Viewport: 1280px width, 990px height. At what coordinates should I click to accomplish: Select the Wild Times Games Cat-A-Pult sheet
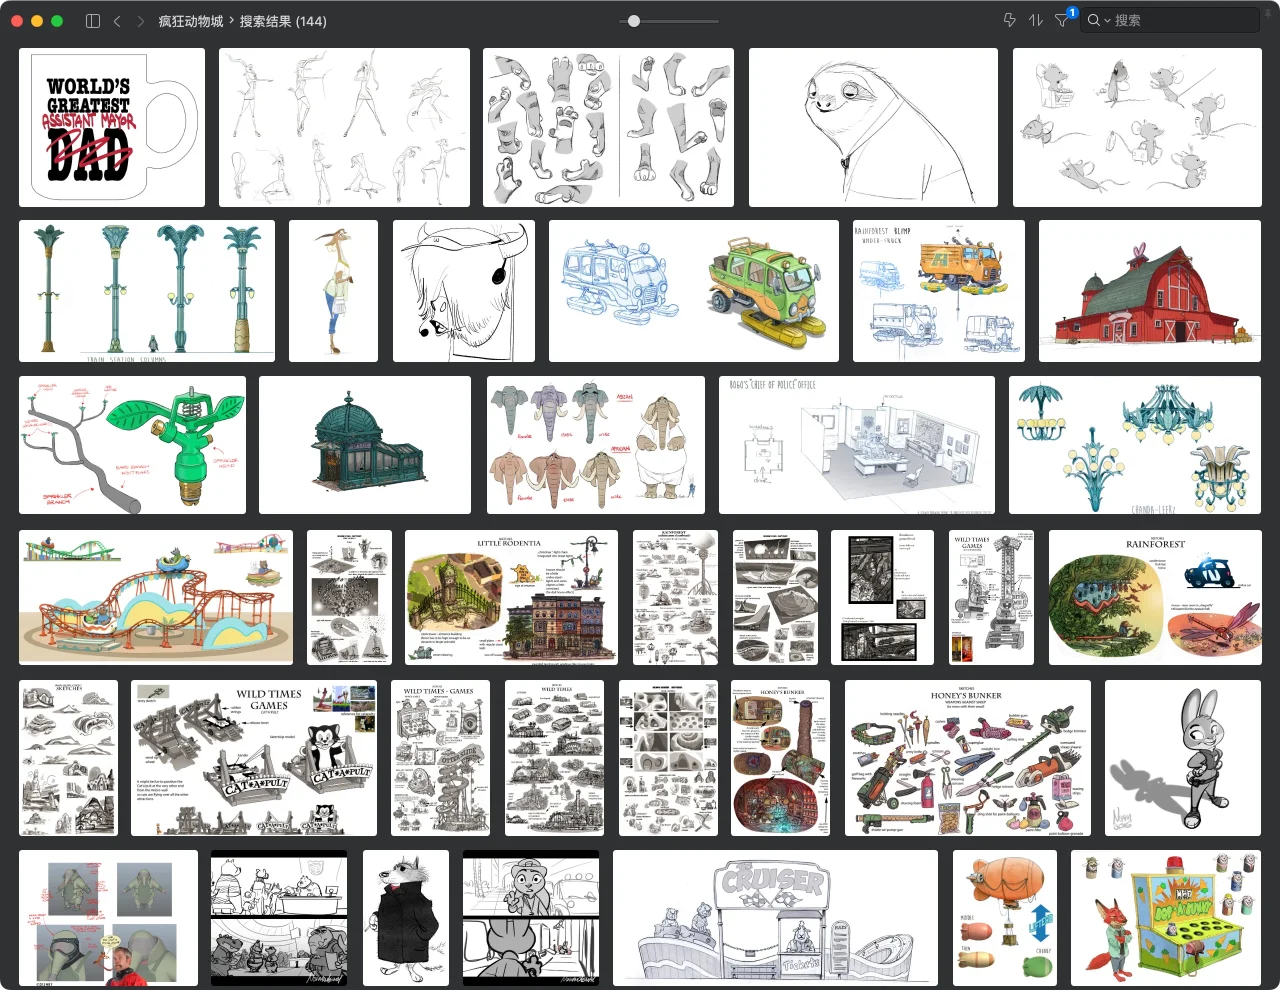coord(254,758)
